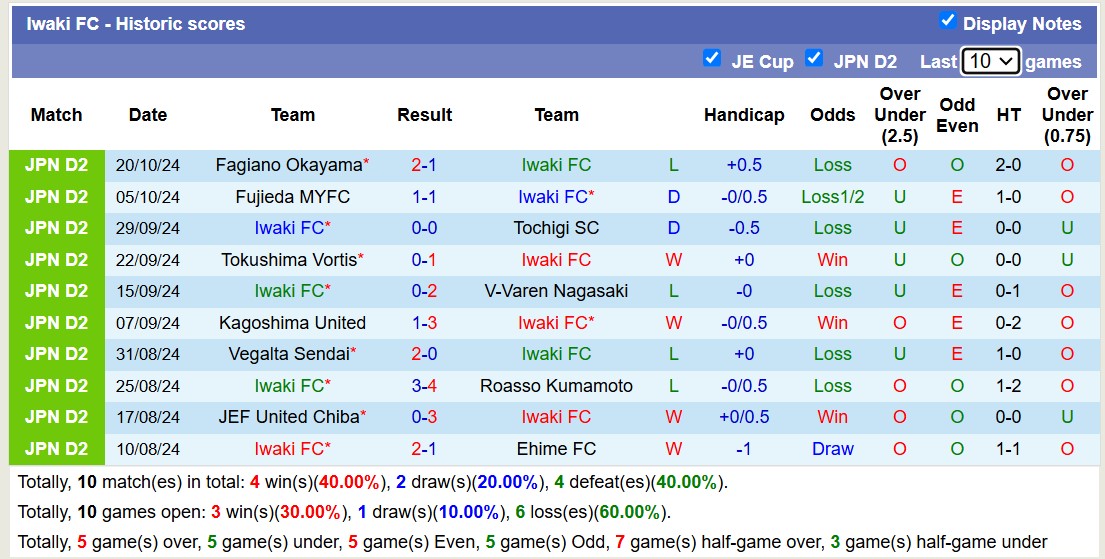Click the JPN D2 label for 20/10/24 match

[56, 165]
